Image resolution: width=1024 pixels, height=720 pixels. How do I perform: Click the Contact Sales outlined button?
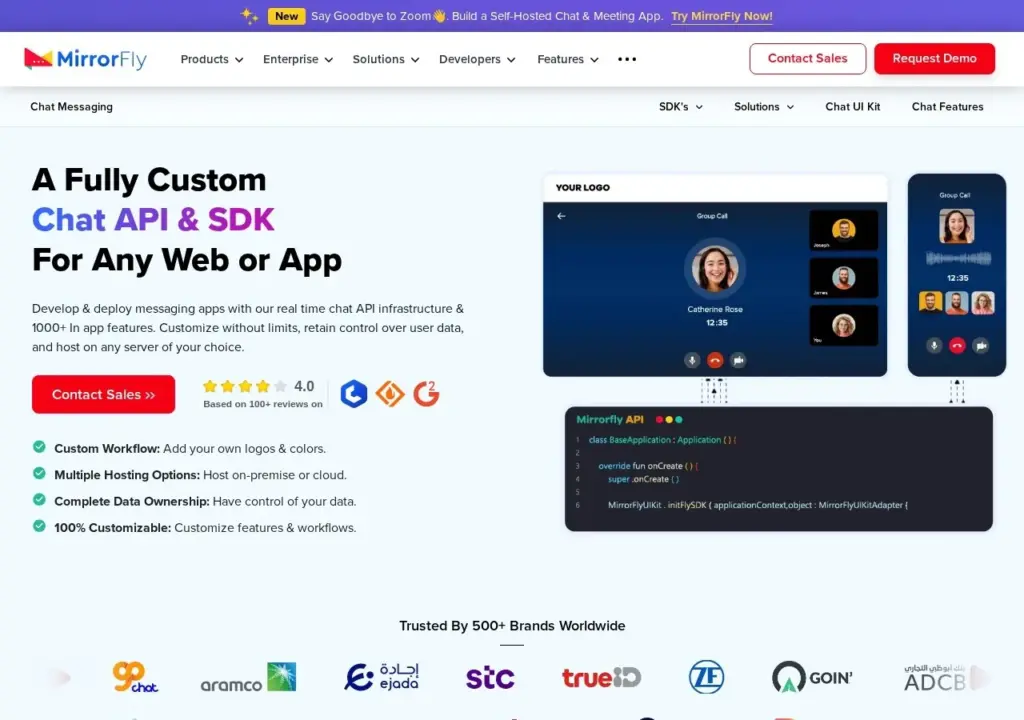click(807, 59)
